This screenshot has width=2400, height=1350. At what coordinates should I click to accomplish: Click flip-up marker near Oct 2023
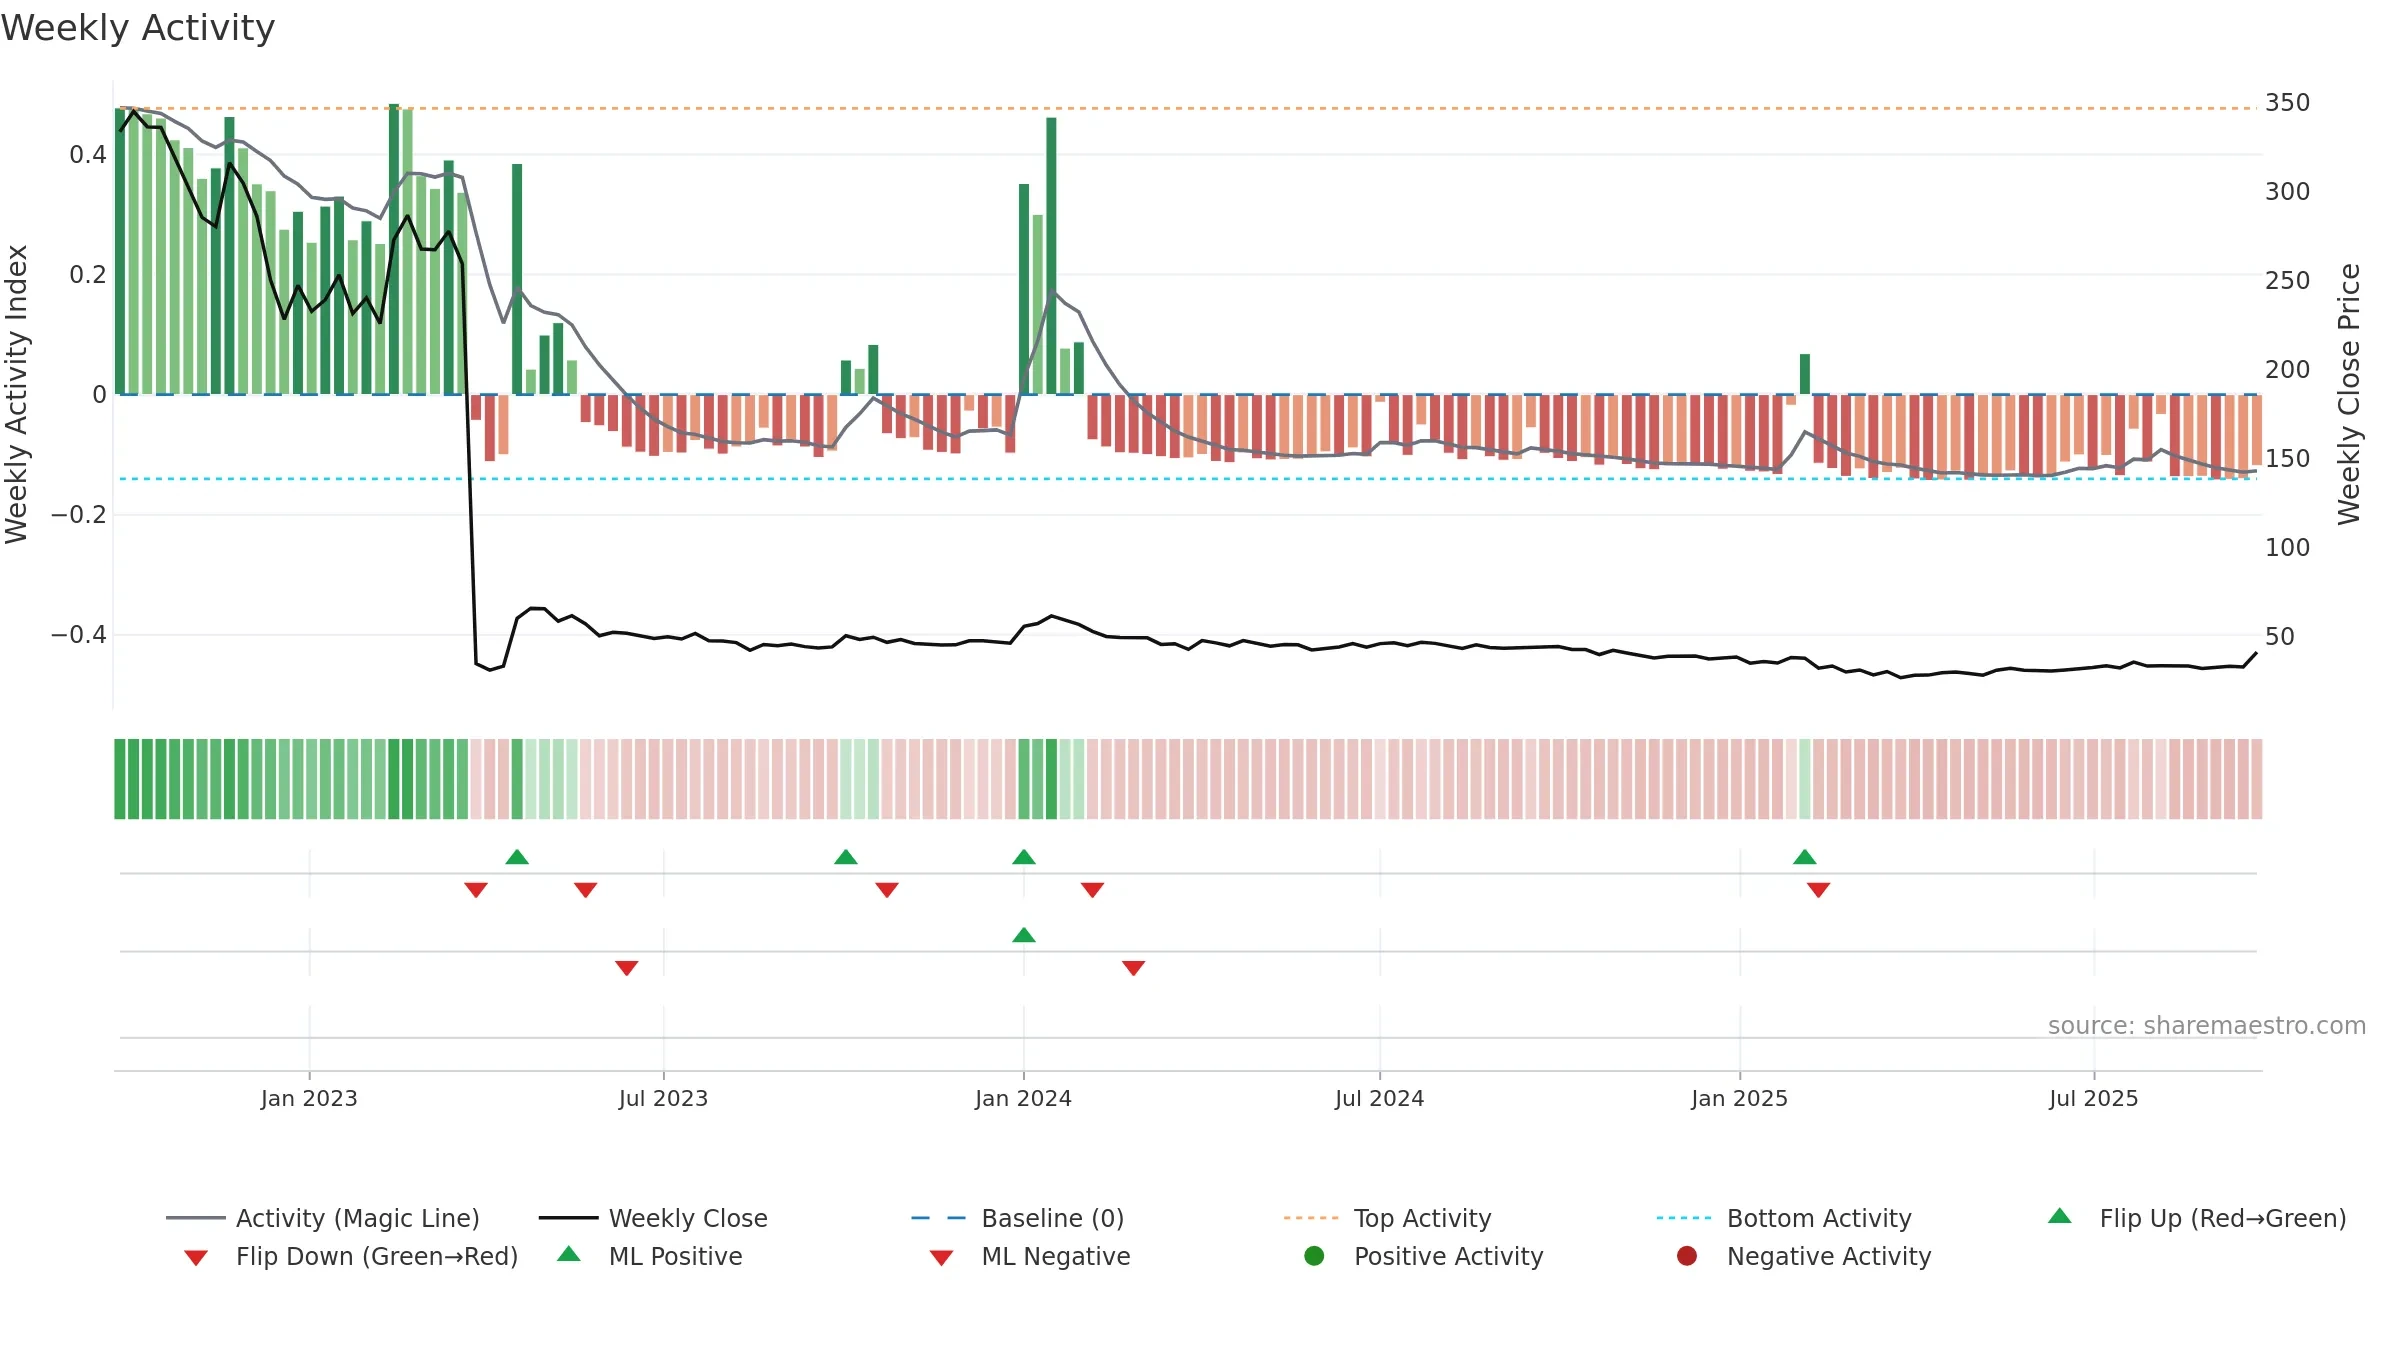846,857
